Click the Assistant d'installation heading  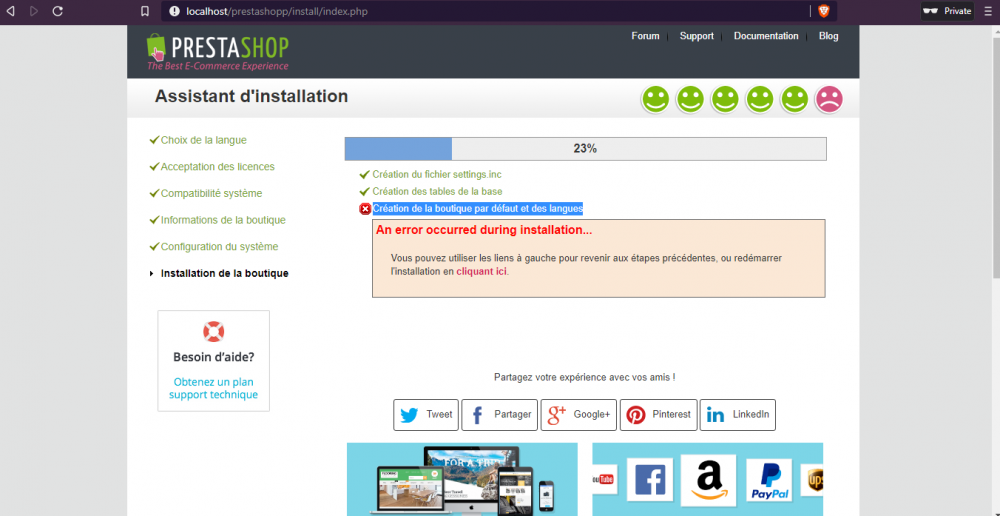pos(251,96)
